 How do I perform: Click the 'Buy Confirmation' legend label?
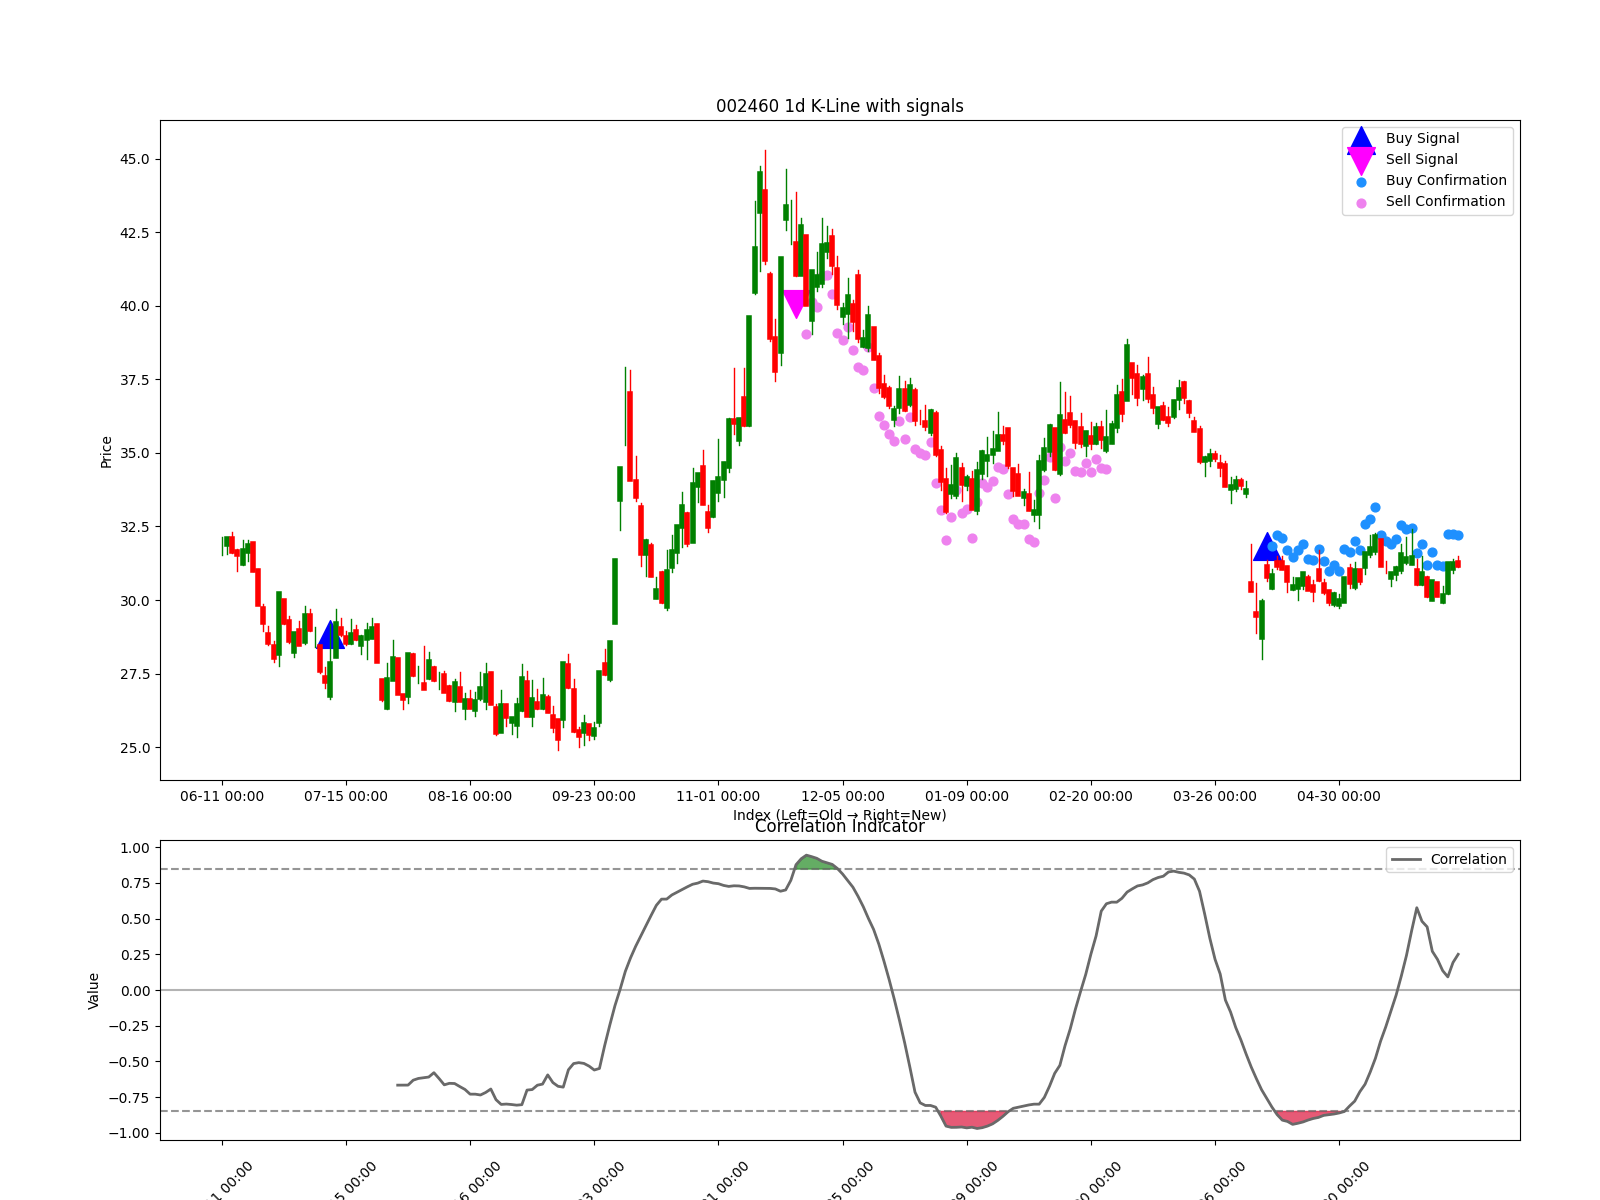coord(1446,180)
